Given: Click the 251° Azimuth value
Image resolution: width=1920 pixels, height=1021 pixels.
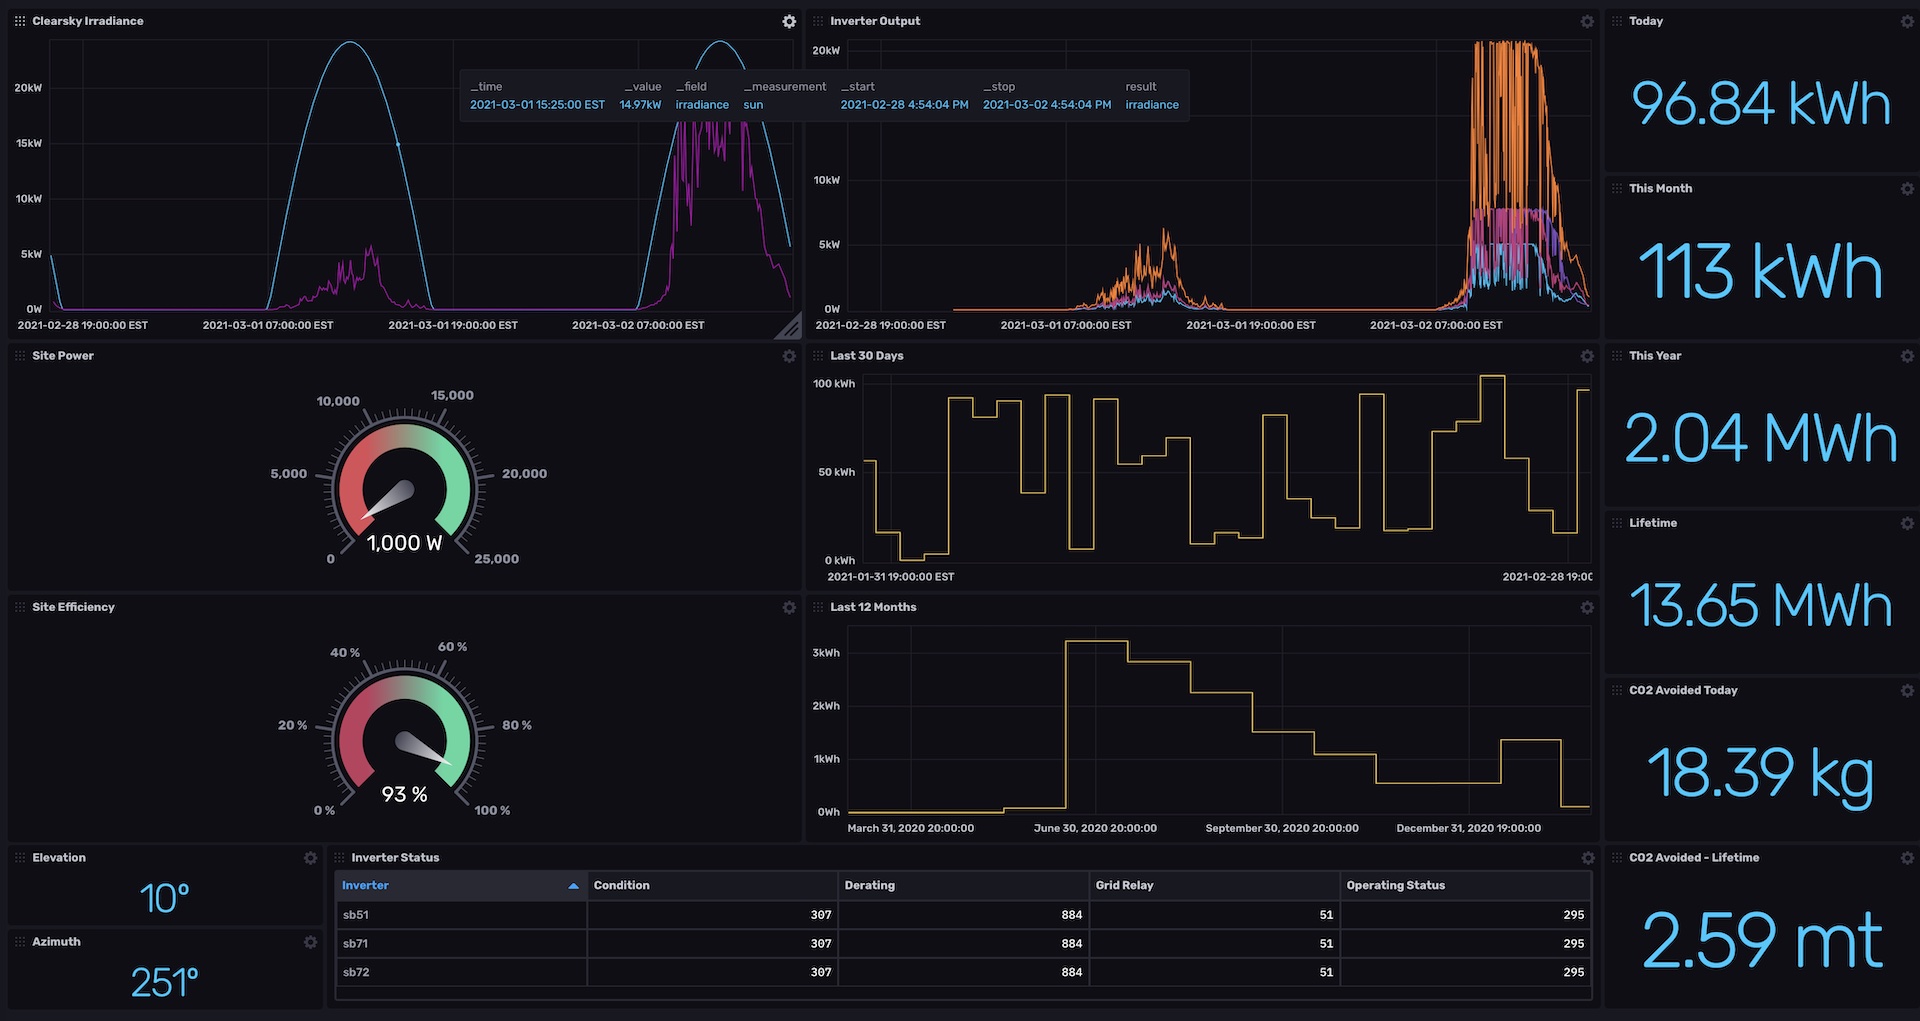Looking at the screenshot, I should pos(165,983).
